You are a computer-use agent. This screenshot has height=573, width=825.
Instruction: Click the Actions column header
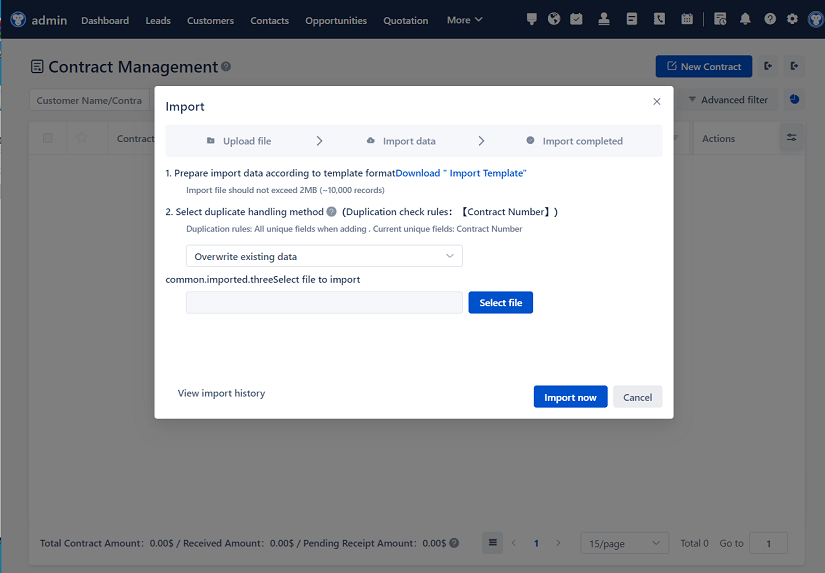(x=719, y=138)
